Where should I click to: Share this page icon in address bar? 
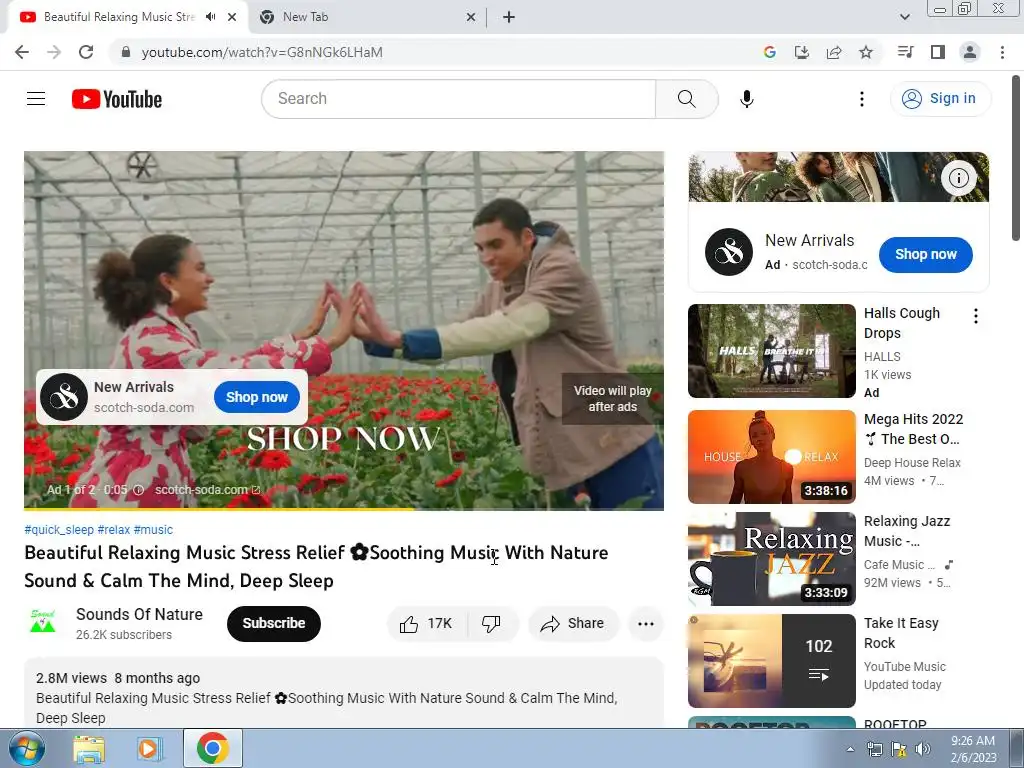pos(834,52)
